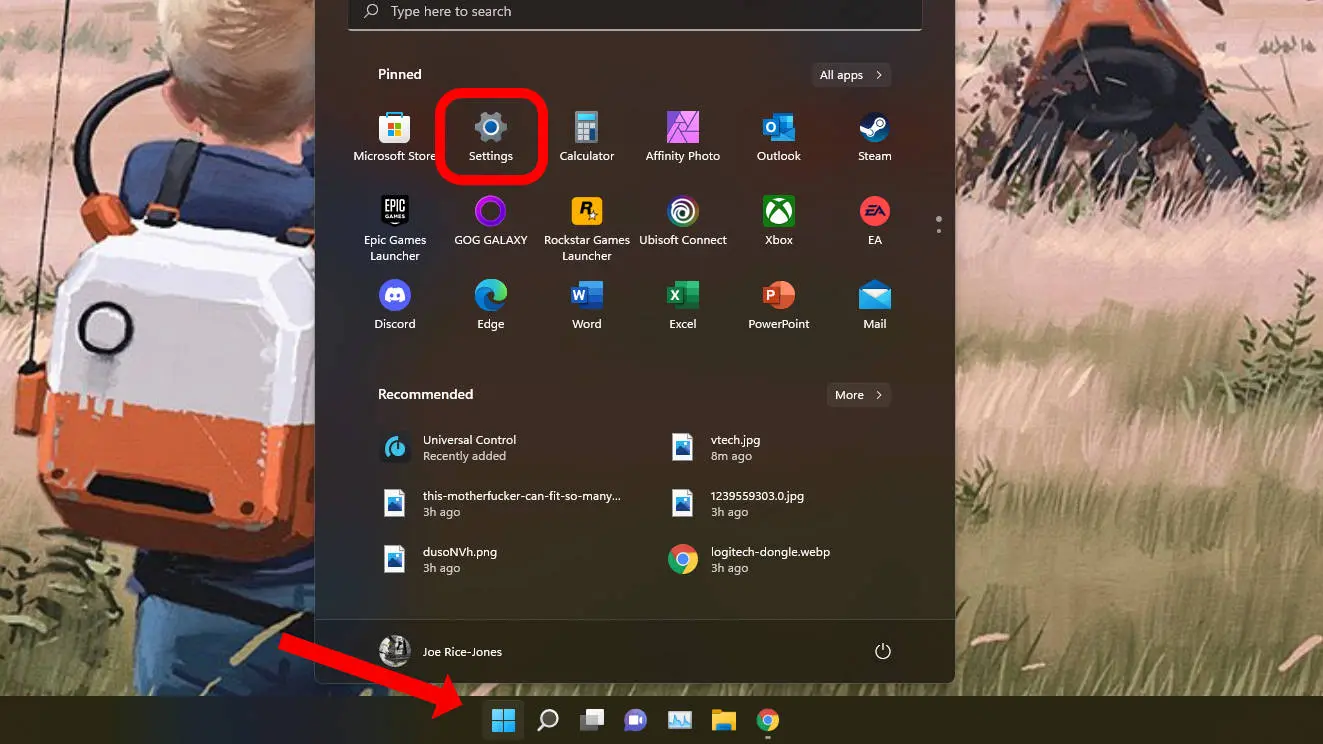Open the Settings app
The width and height of the screenshot is (1323, 744).
point(490,137)
